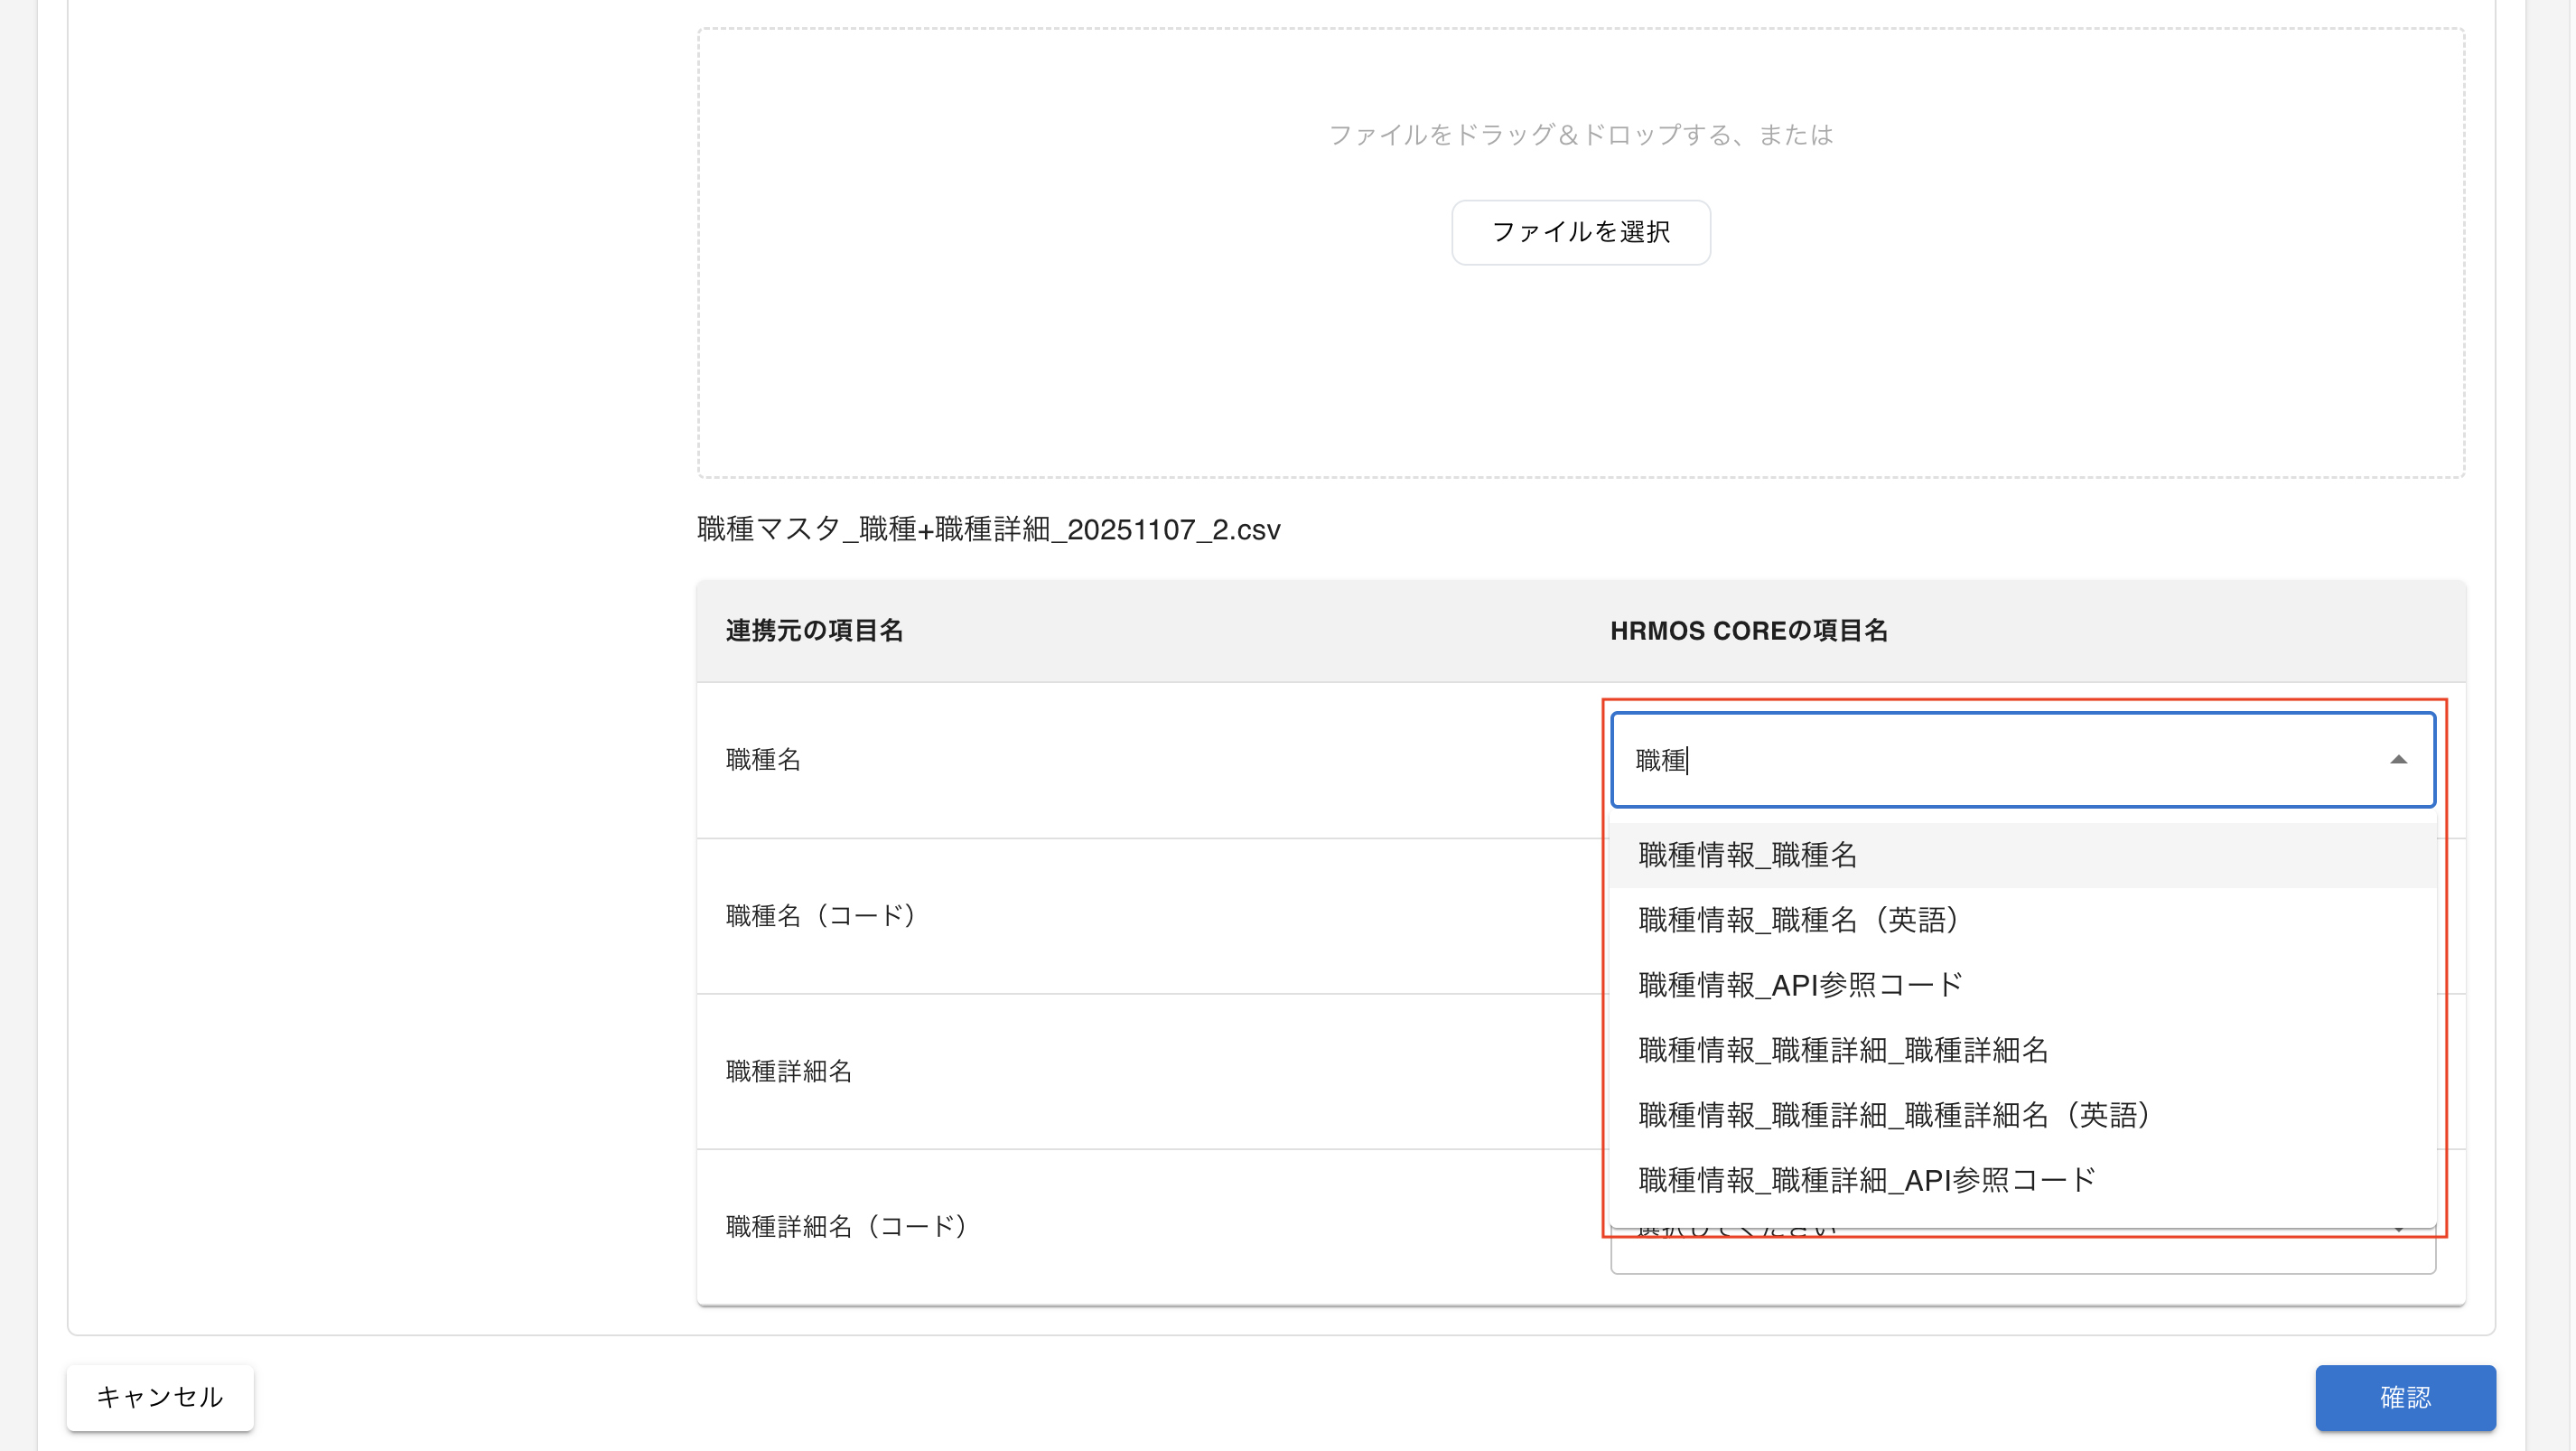Choose 職種情報_職種詳細_職種詳細名（英語） option
Screen dimensions: 2576x1451
click(x=1895, y=1115)
